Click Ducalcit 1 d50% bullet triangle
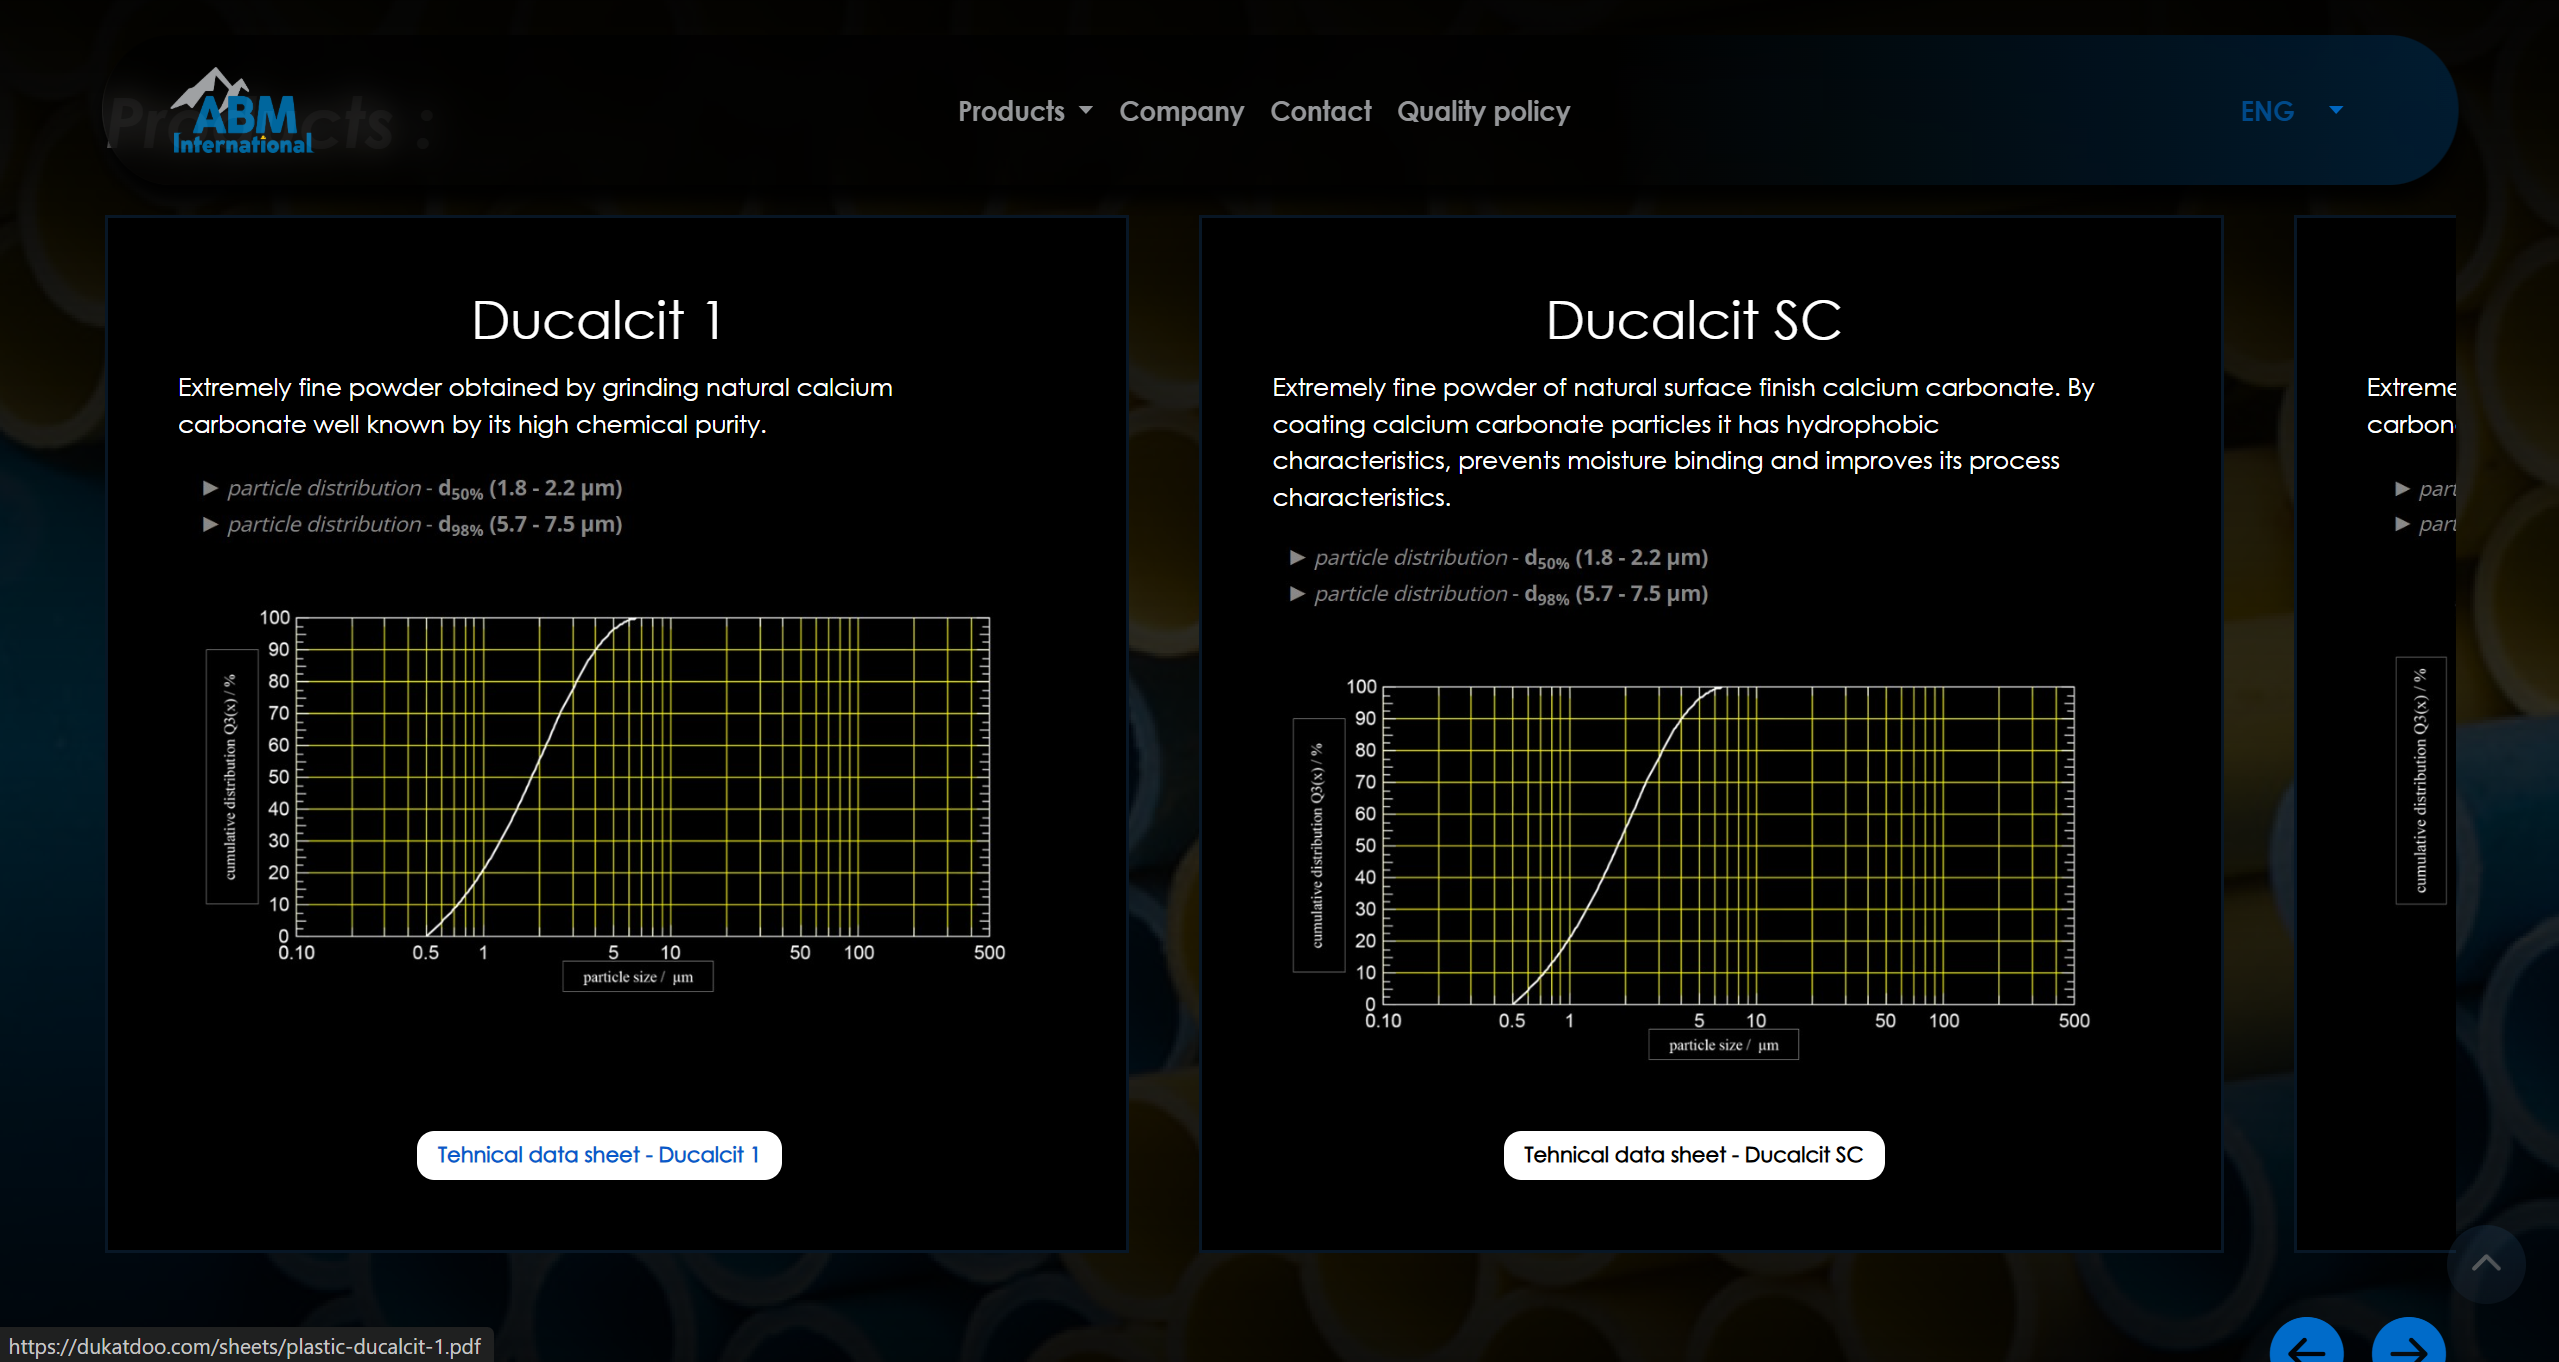2559x1362 pixels. tap(210, 488)
